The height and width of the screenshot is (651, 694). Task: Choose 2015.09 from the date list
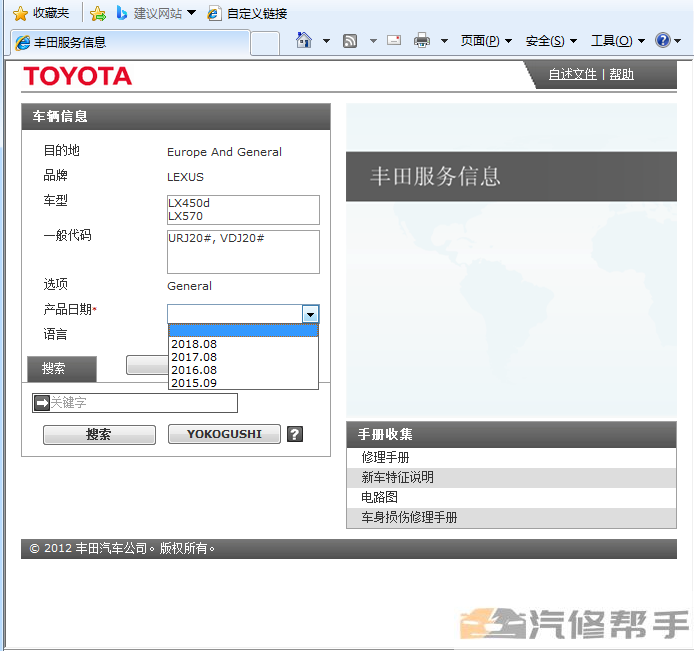pos(243,383)
